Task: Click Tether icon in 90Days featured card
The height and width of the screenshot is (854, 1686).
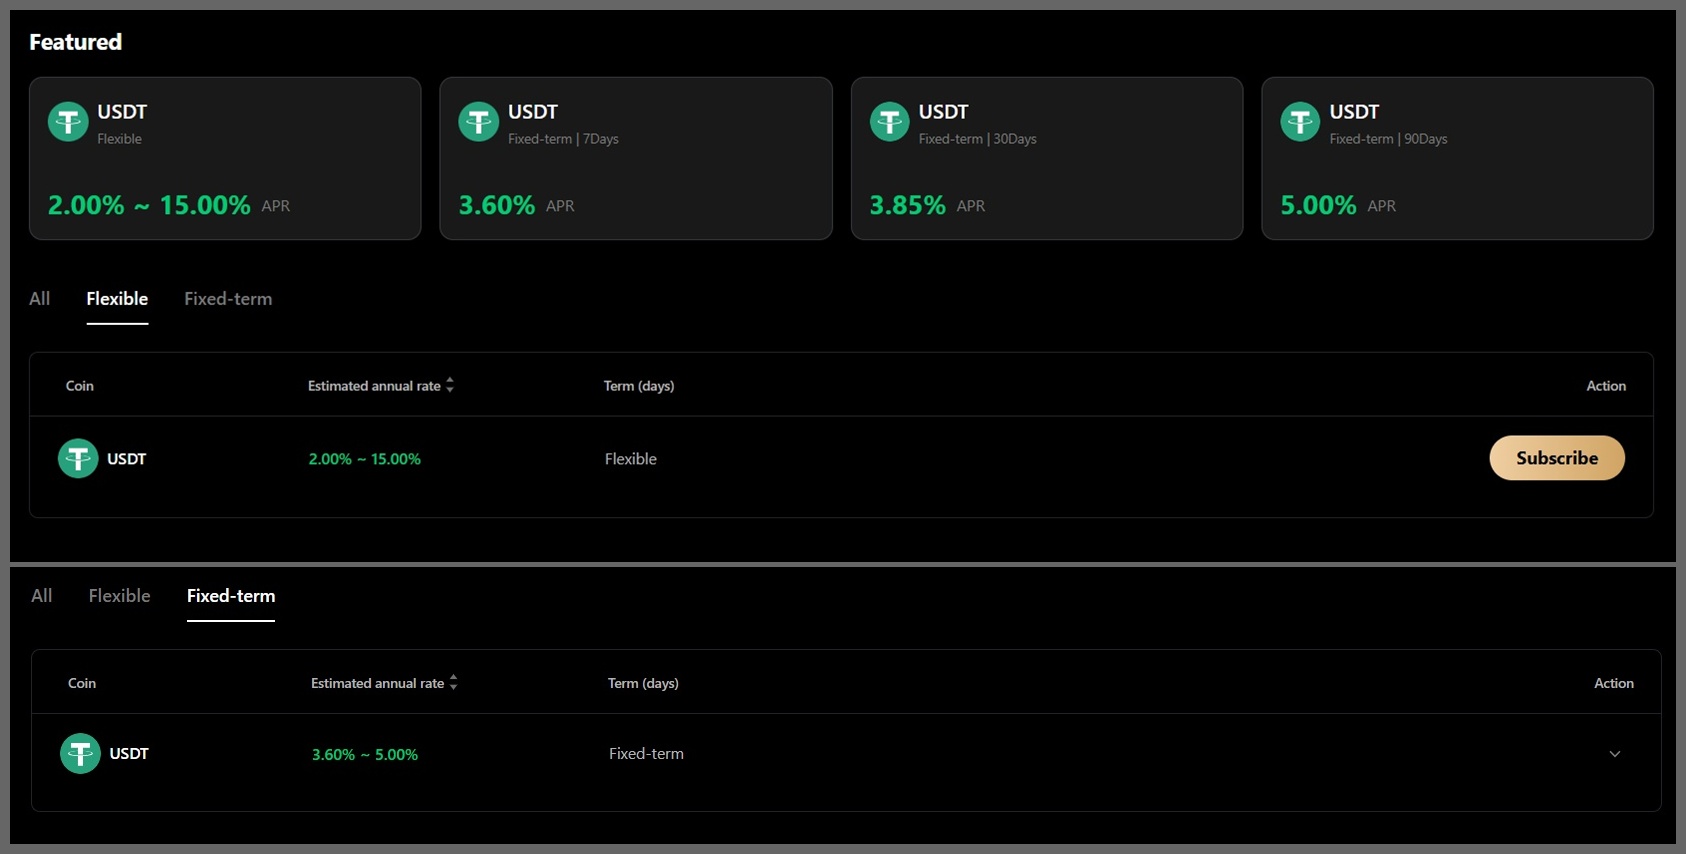Action: pos(1301,122)
